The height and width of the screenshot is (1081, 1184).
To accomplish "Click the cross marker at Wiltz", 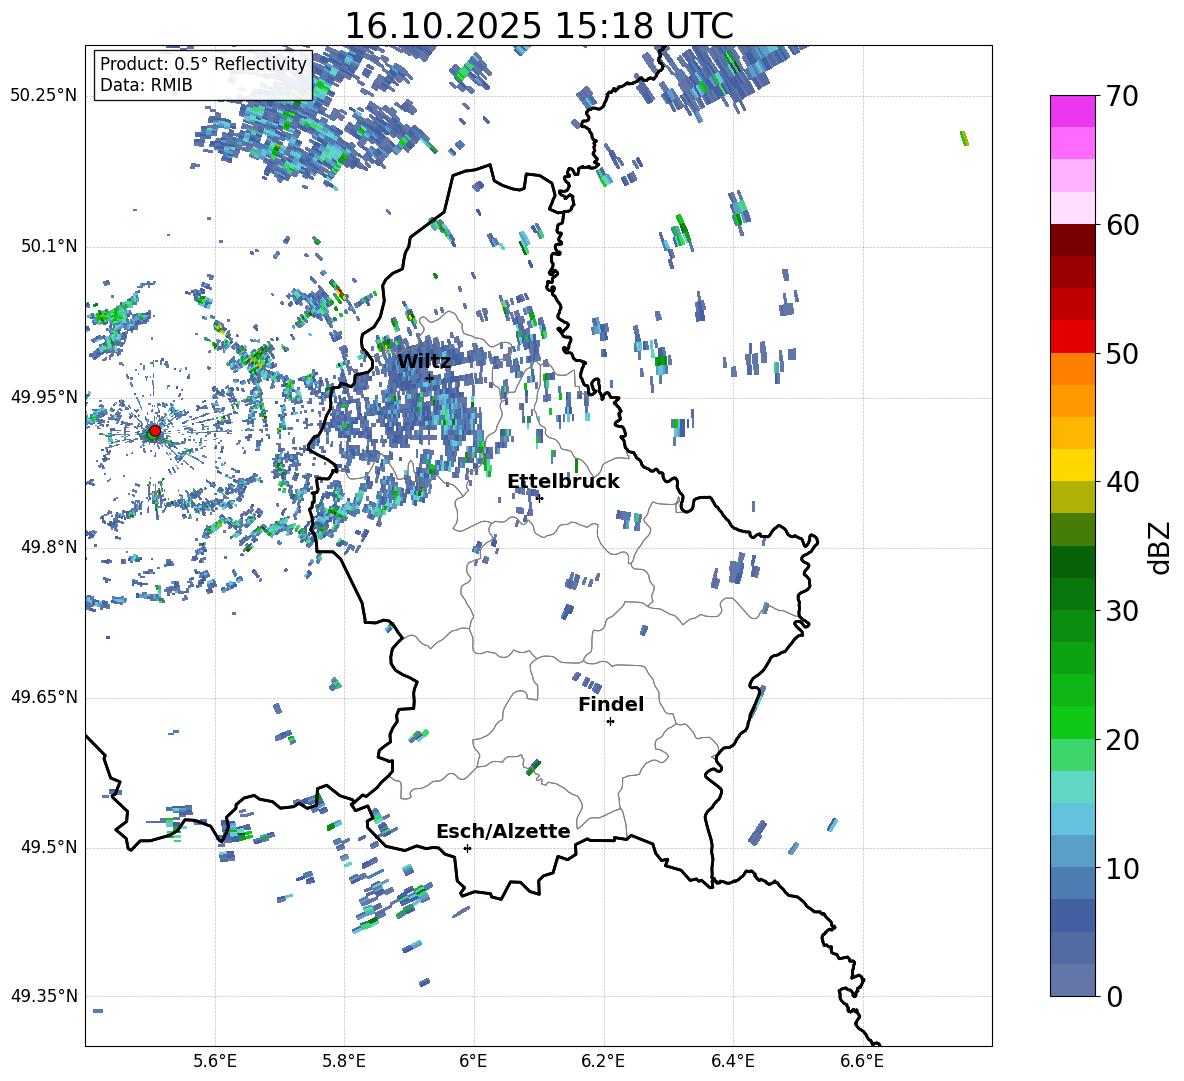I will coord(429,378).
